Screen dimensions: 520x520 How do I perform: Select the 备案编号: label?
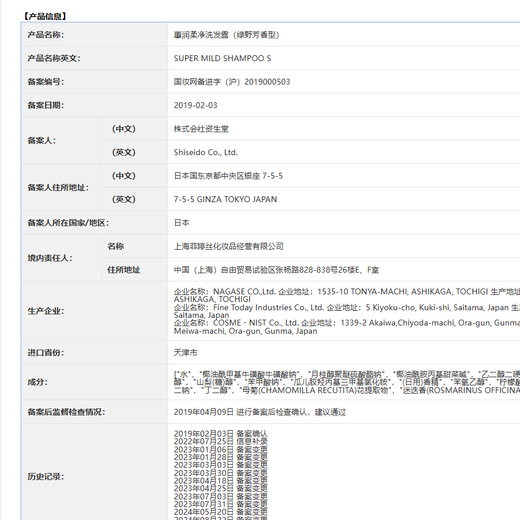(x=45, y=82)
